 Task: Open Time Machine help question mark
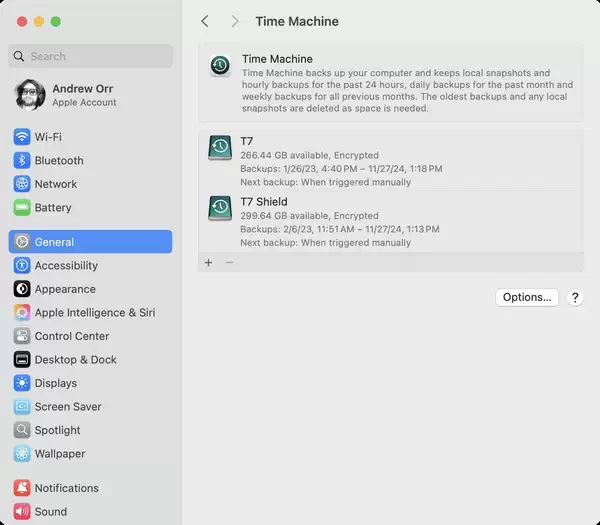click(575, 298)
